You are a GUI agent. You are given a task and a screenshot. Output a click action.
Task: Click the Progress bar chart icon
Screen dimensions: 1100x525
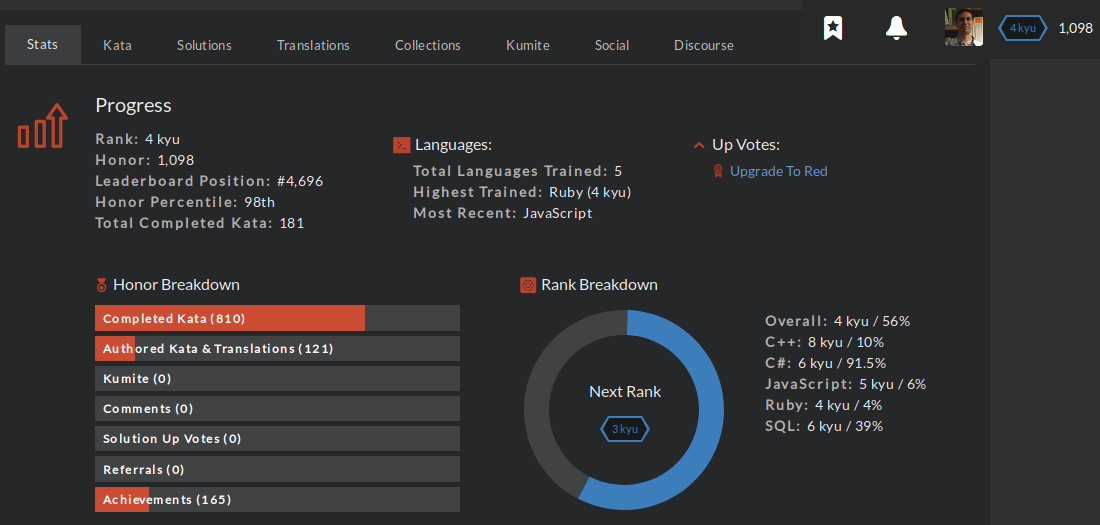click(42, 127)
